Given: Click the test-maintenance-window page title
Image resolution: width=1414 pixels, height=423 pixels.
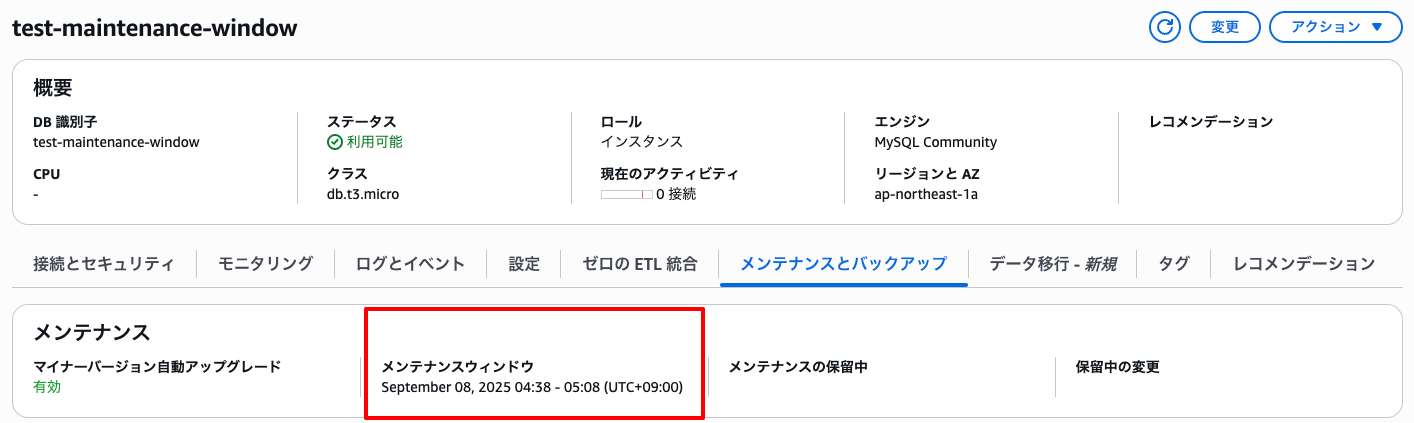Looking at the screenshot, I should [x=154, y=28].
